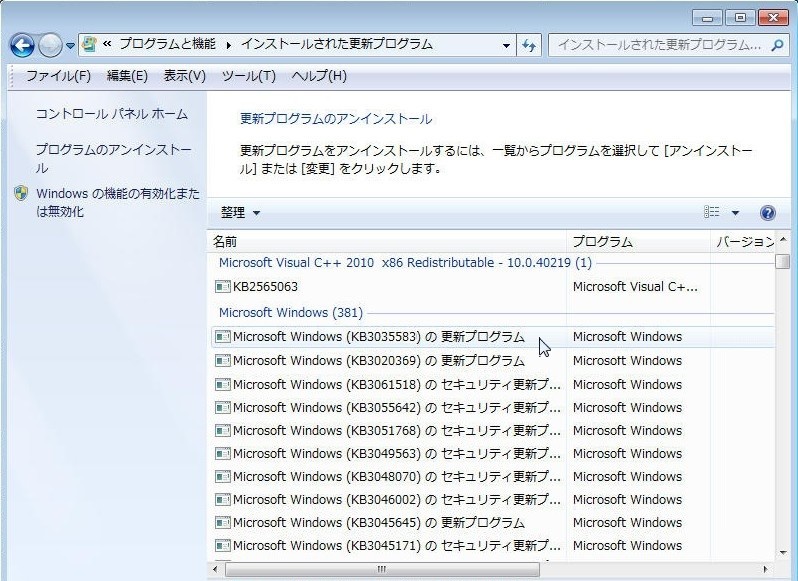Click the icon of KB3045645 row
Image resolution: width=798 pixels, height=581 pixels.
coord(222,522)
